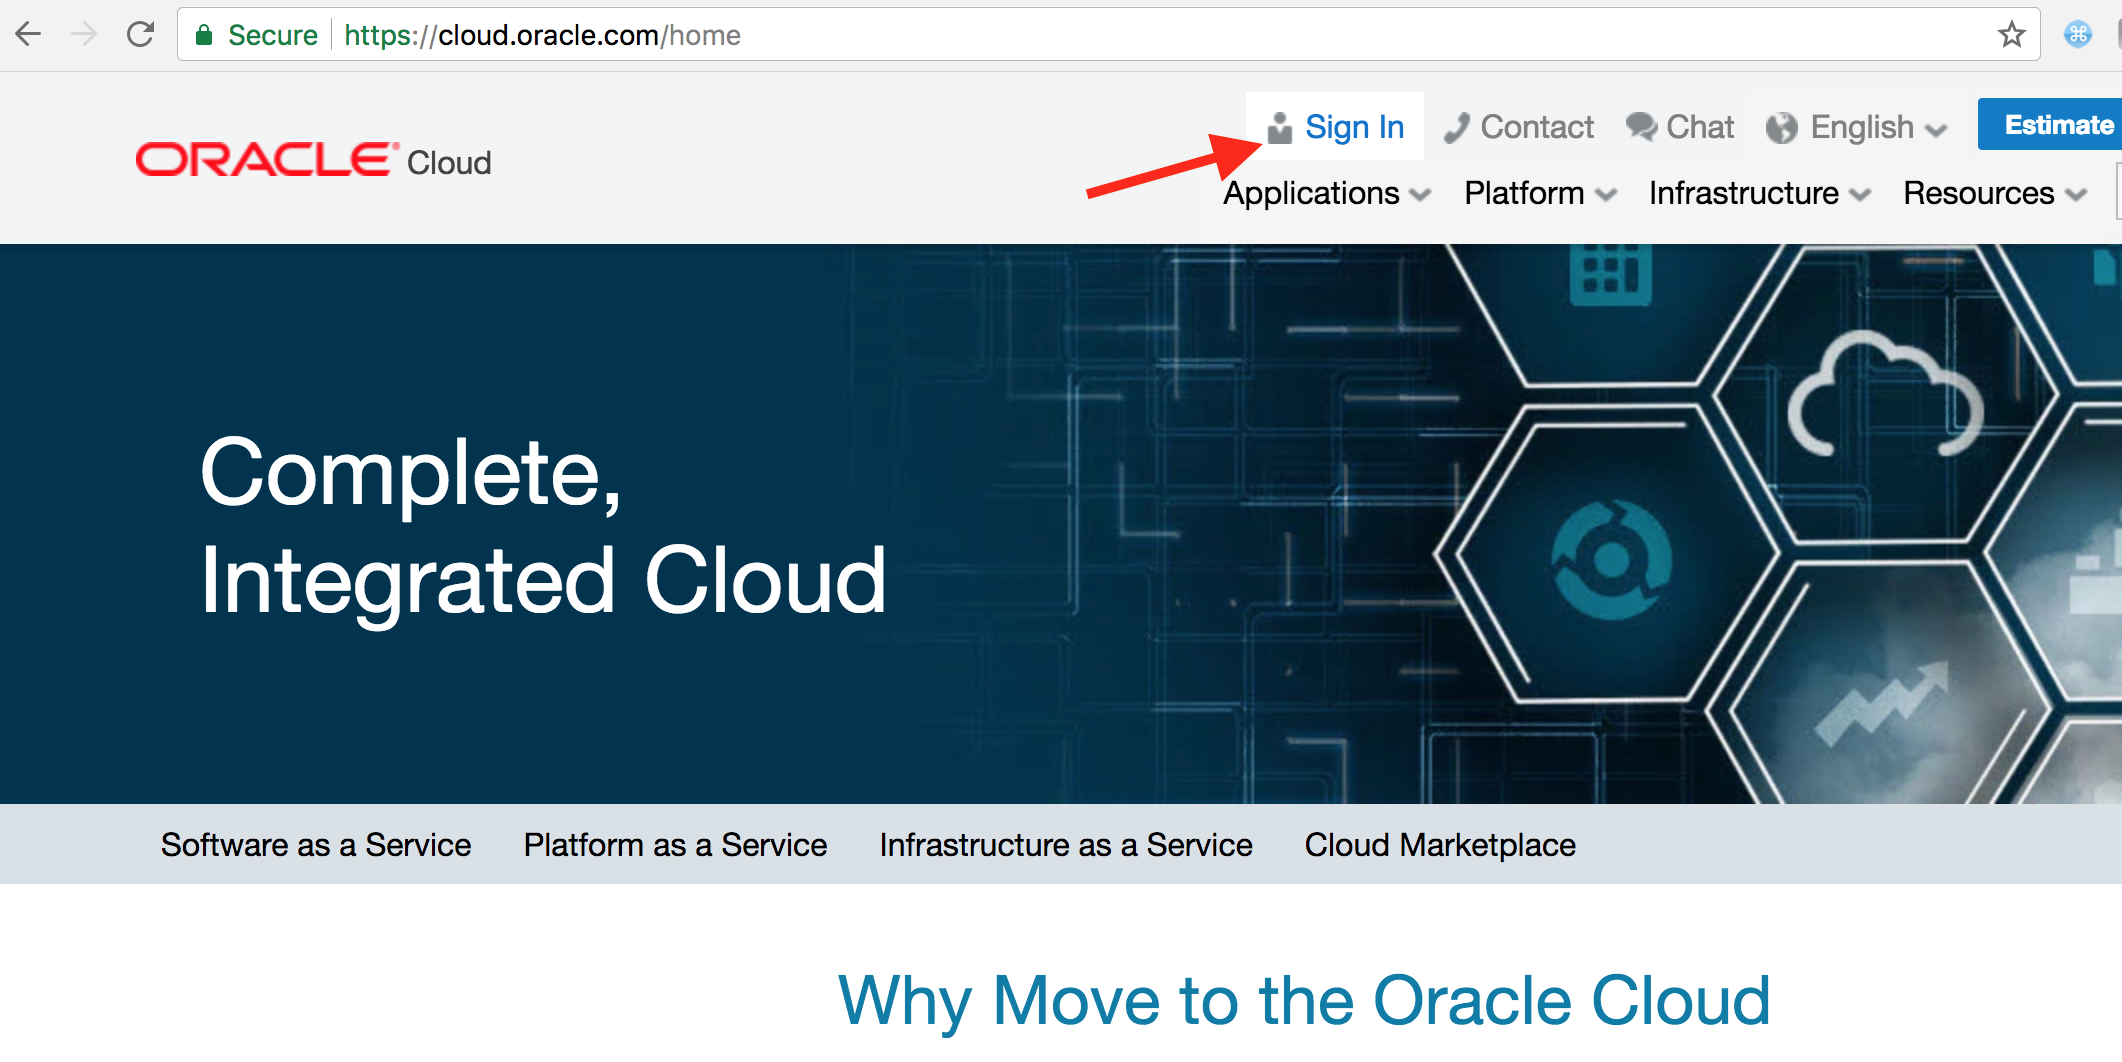Click the cloud hexagon icon in banner
This screenshot has height=1062, width=2122.
pos(1885,395)
